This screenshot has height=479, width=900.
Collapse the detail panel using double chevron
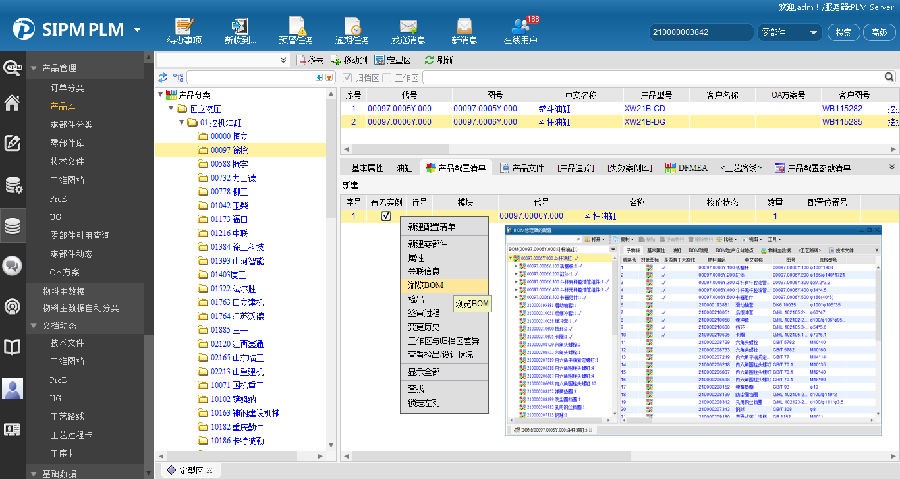pos(891,167)
